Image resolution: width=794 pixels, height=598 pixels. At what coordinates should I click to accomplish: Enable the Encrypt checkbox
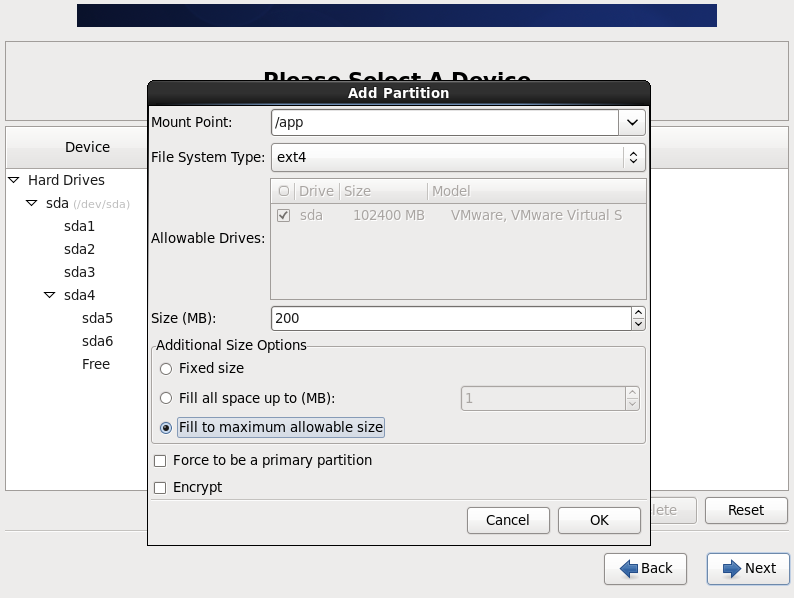click(160, 488)
